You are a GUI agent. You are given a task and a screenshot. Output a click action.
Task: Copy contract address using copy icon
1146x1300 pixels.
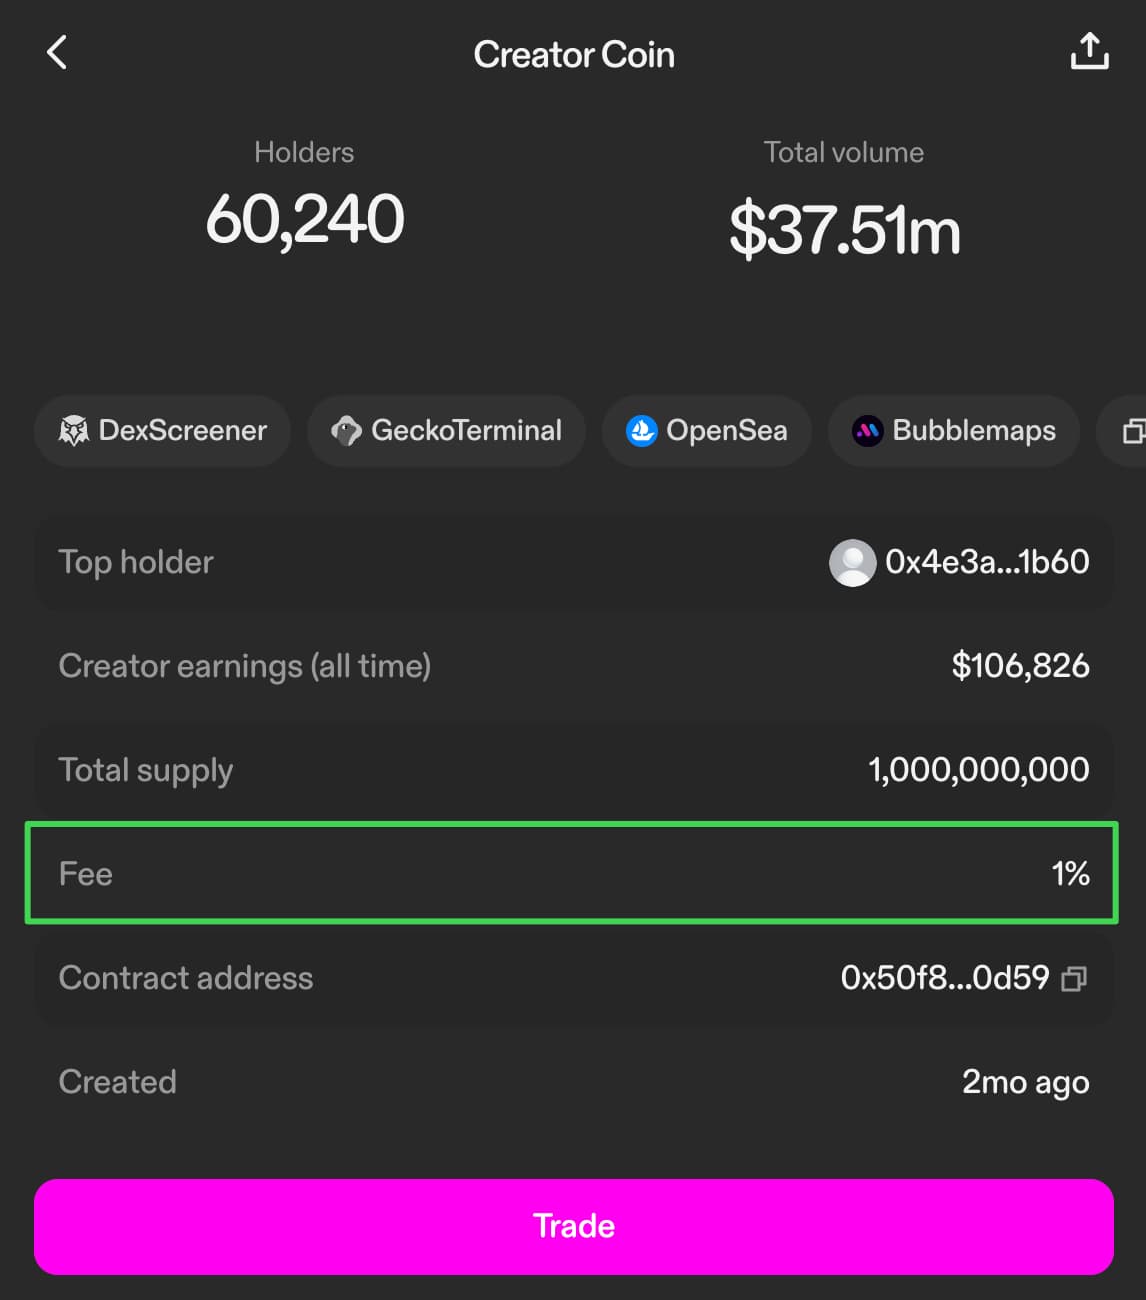pos(1074,978)
